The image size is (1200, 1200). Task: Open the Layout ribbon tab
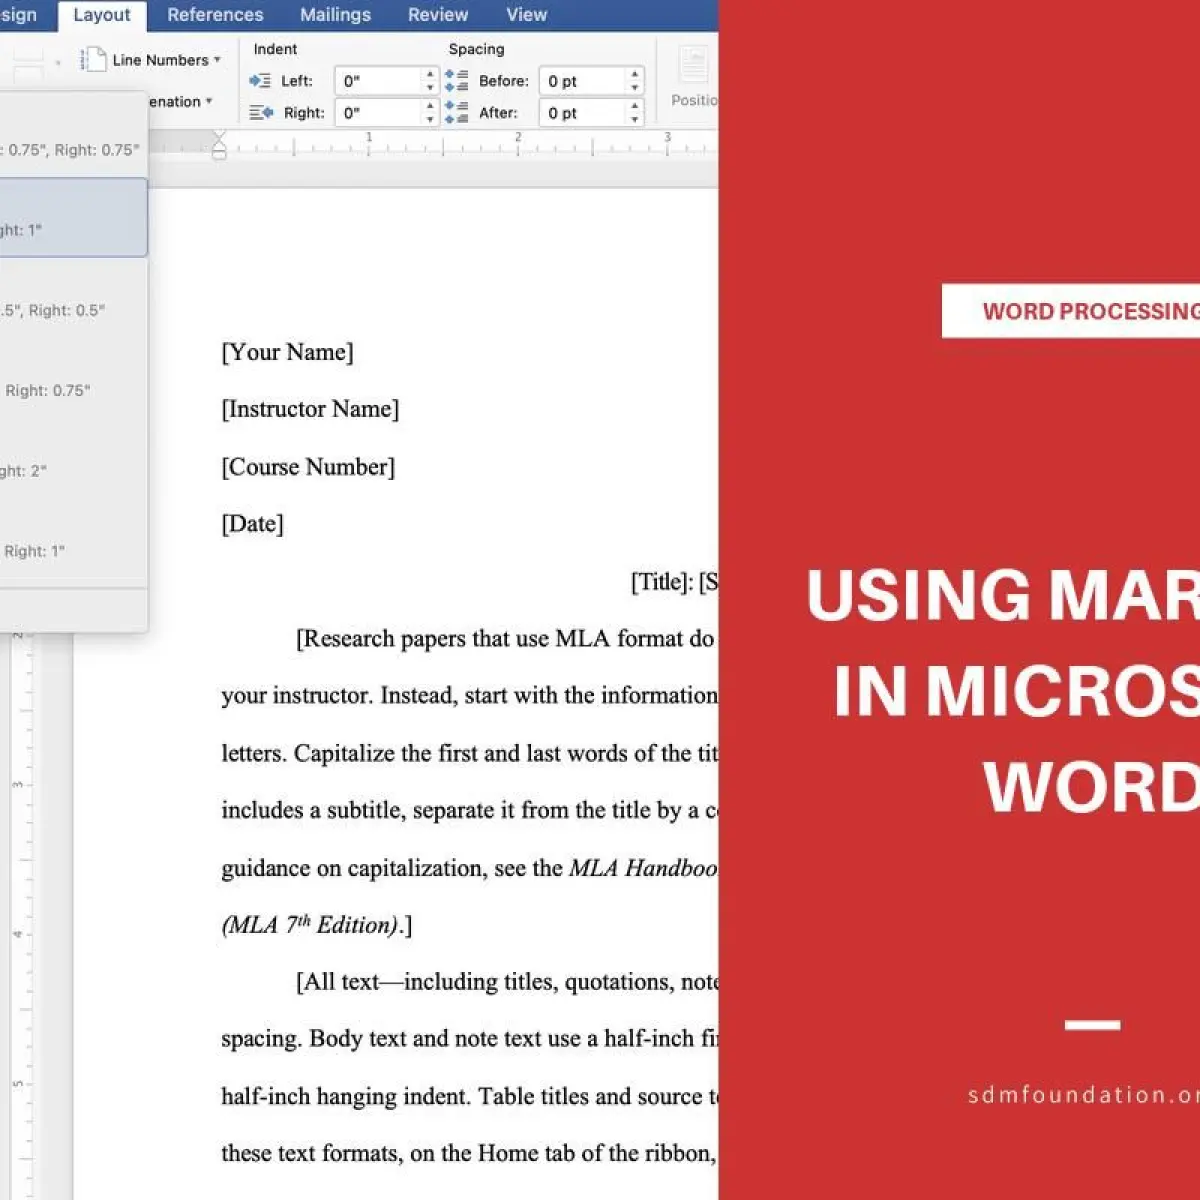tap(101, 15)
